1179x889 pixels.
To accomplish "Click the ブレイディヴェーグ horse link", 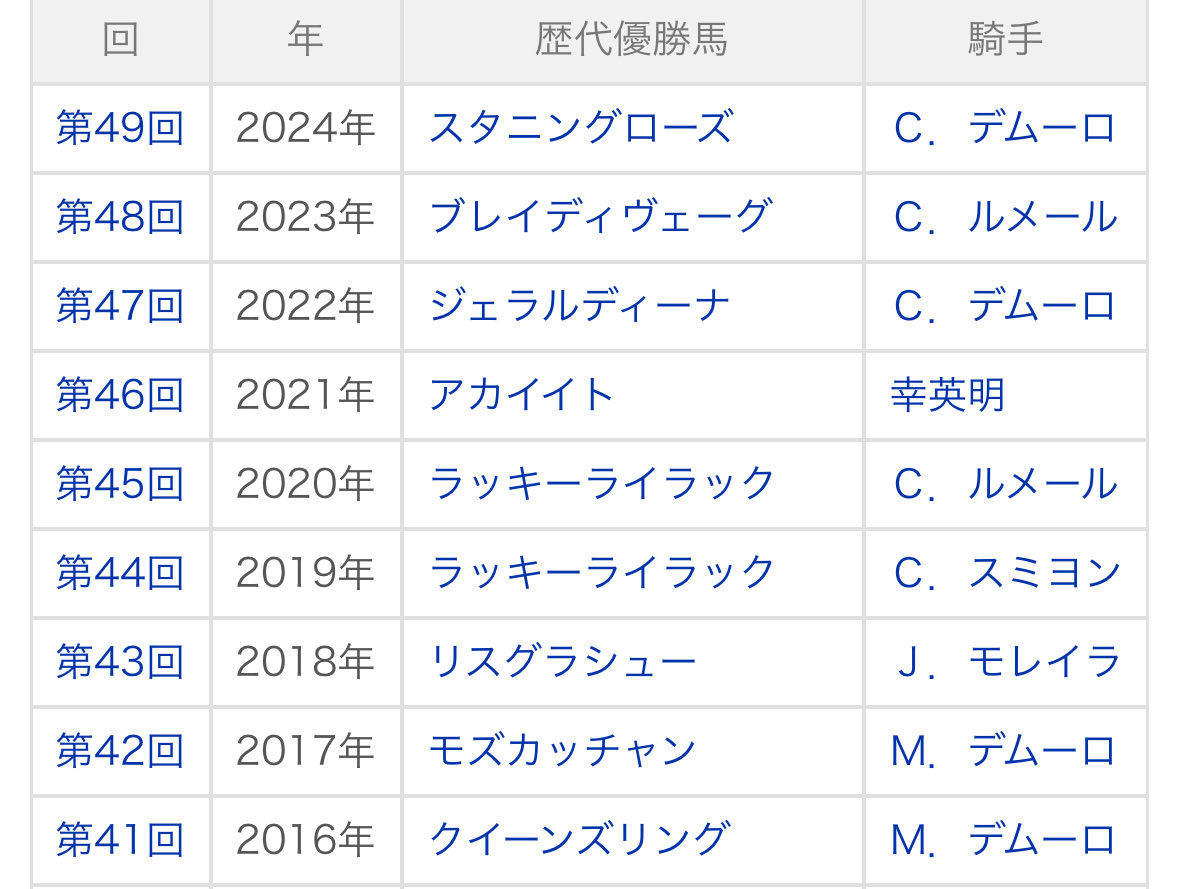I will (x=600, y=217).
